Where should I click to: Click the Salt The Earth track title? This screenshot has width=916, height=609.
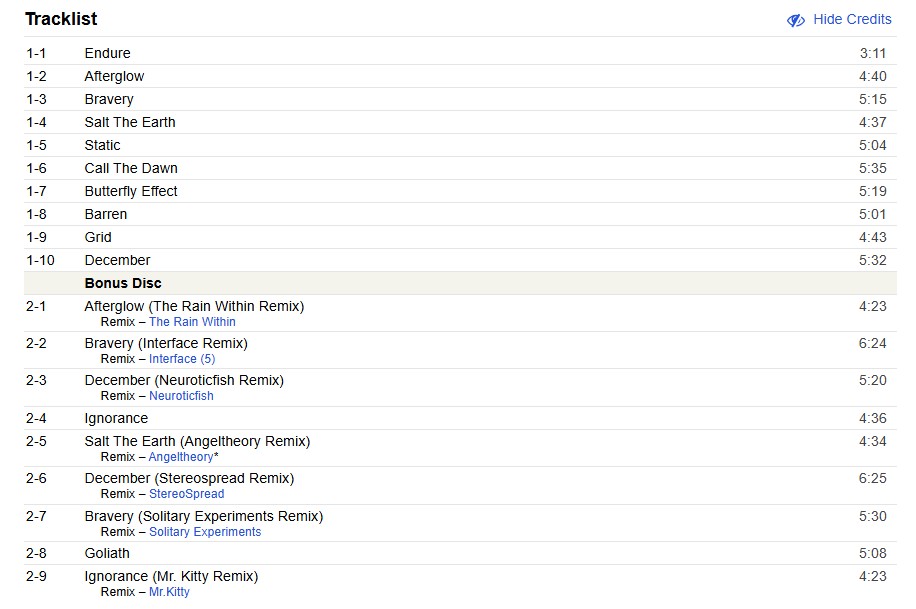(129, 122)
